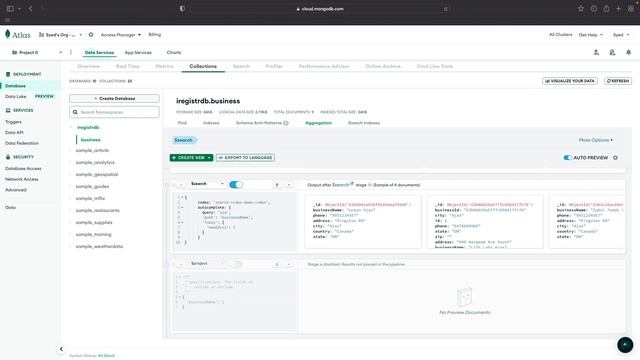Open the Search Indexes tab
This screenshot has width=640, height=360.
(x=364, y=123)
